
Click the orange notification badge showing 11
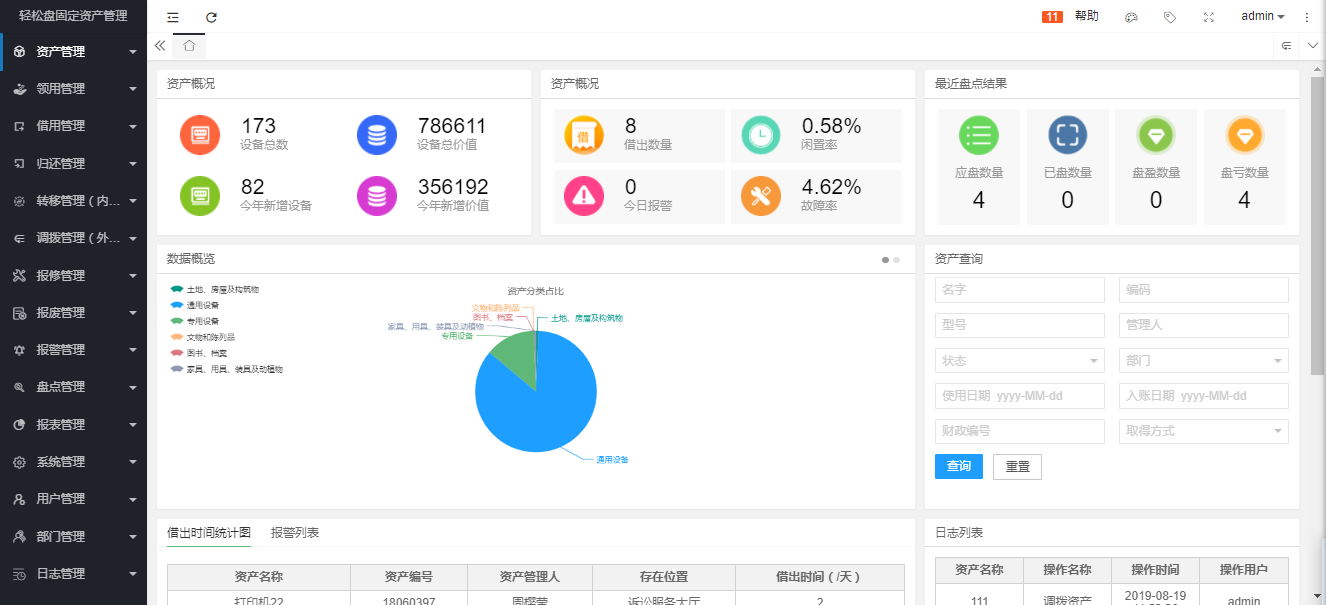coord(1052,17)
